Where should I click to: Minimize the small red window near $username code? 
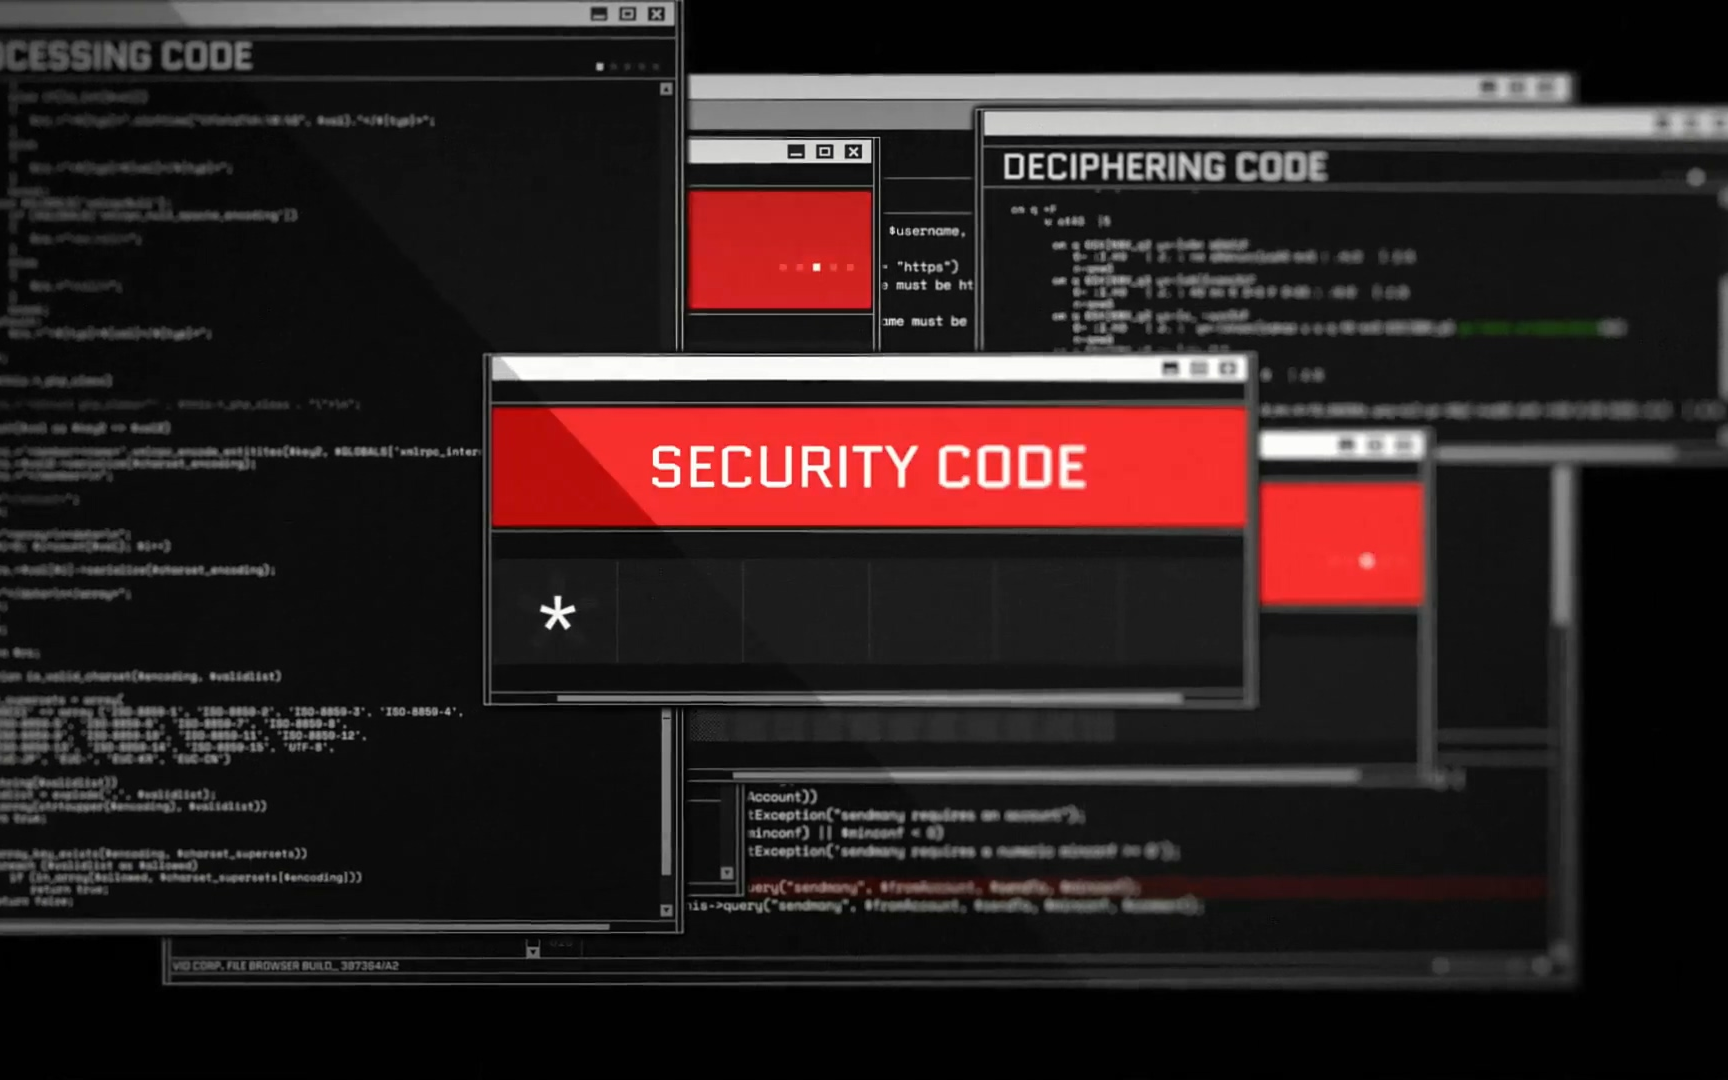(x=796, y=152)
